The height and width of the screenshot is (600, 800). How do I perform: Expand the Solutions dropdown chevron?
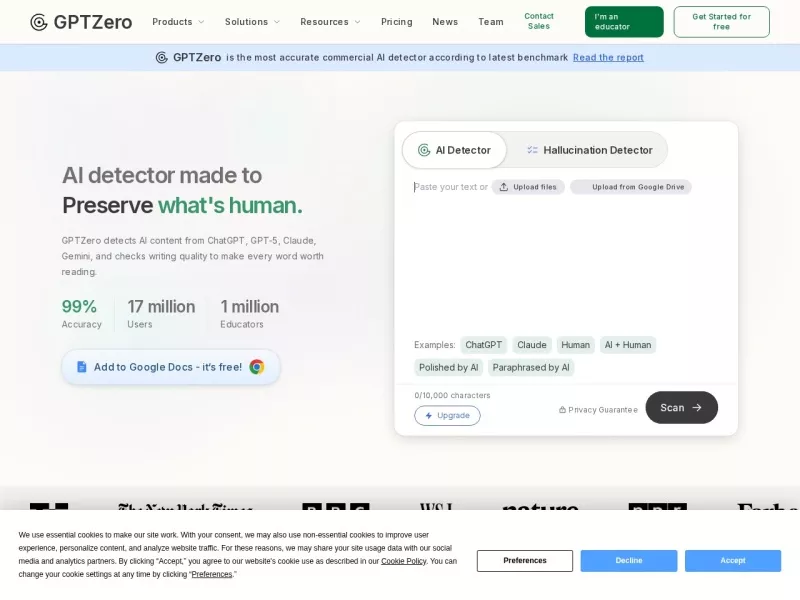277,22
